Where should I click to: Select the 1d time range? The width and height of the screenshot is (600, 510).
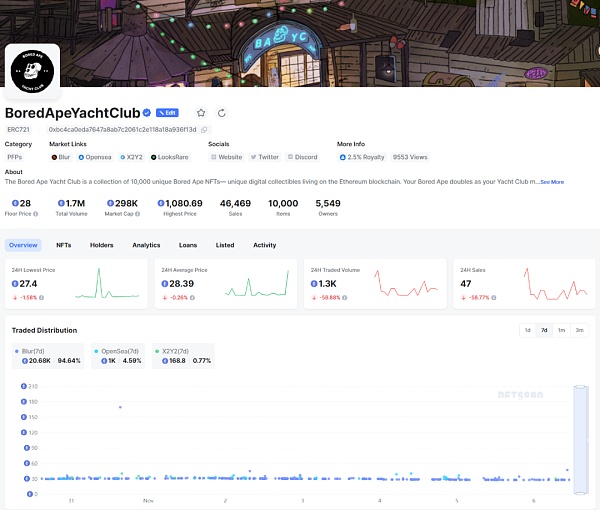tap(527, 330)
